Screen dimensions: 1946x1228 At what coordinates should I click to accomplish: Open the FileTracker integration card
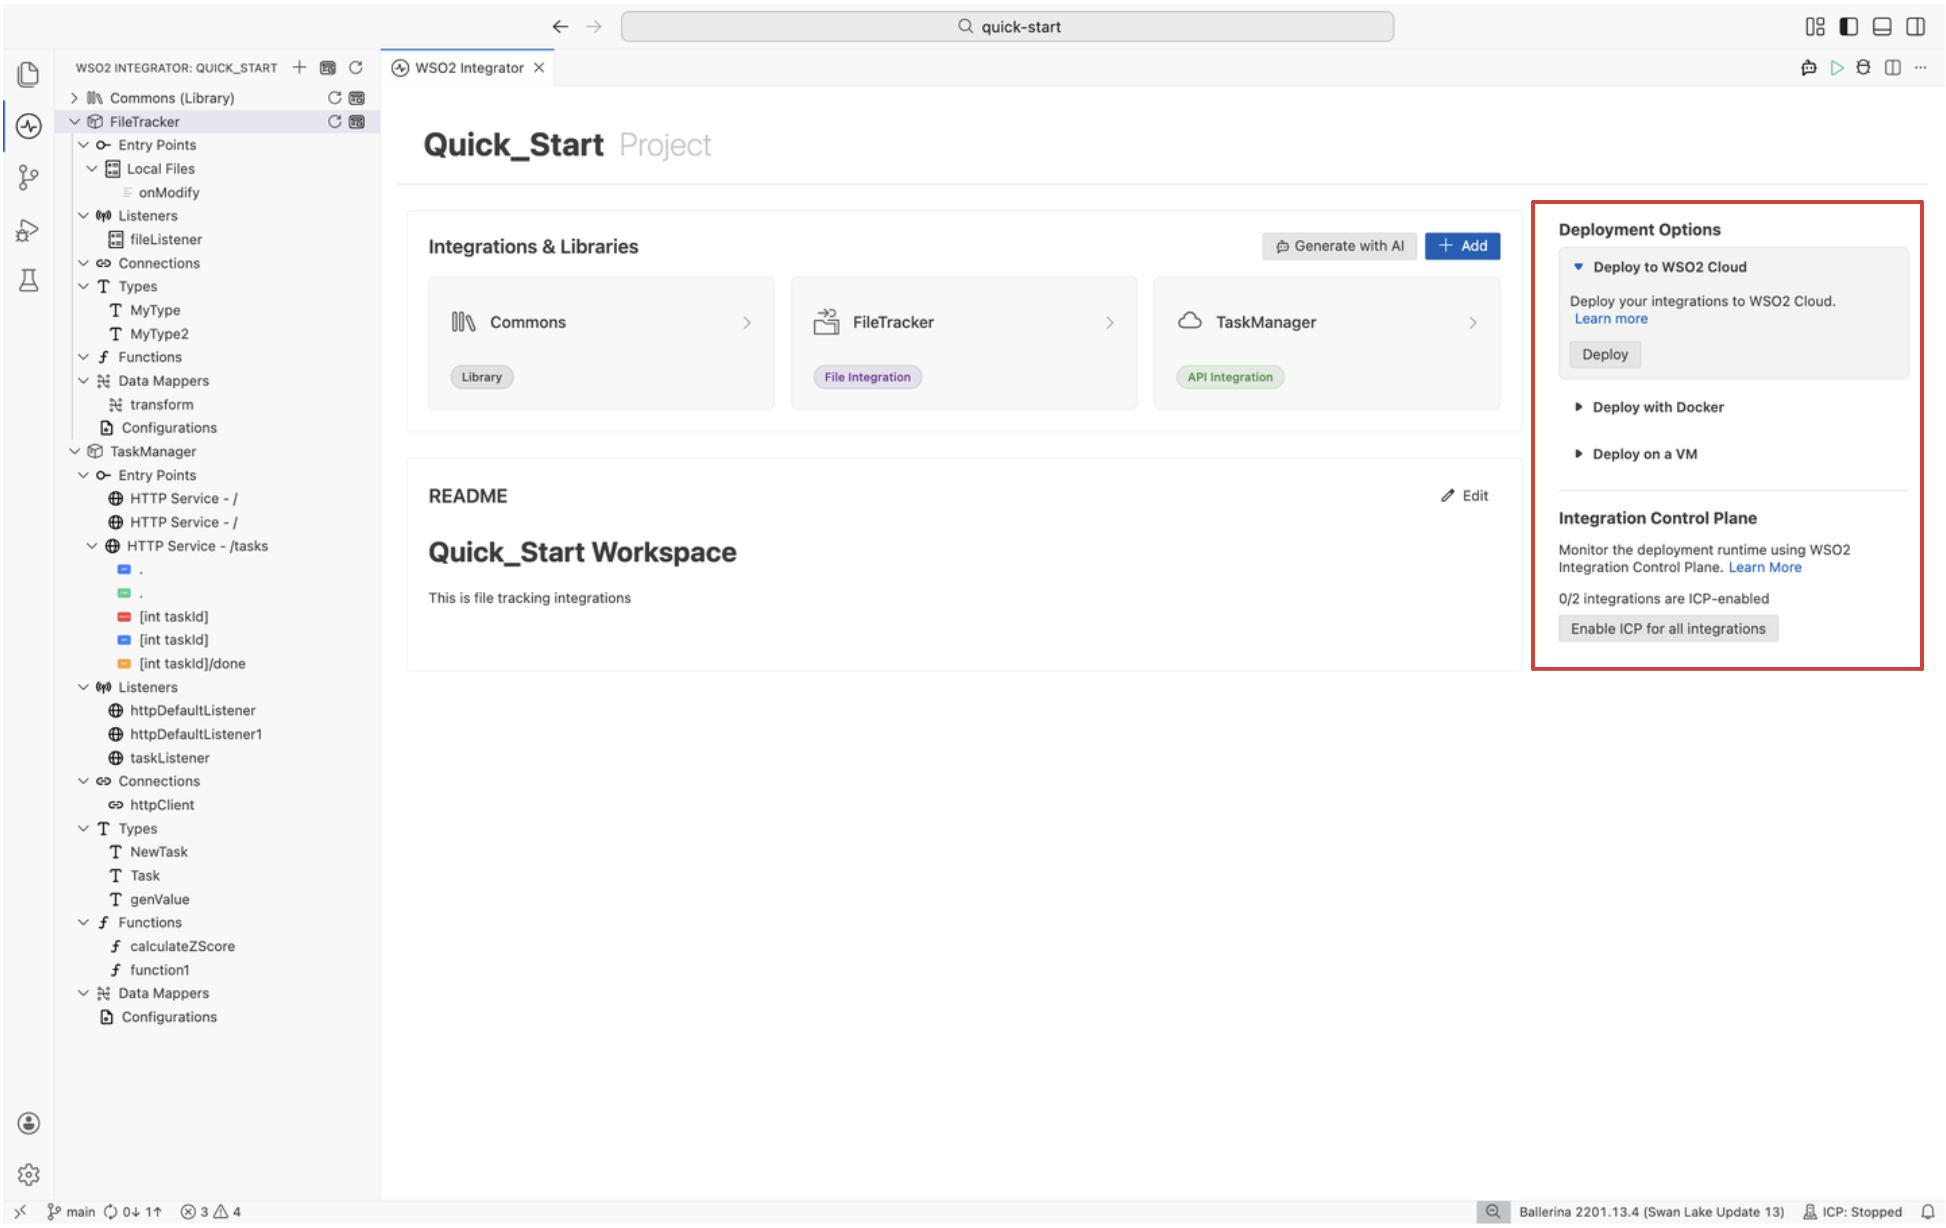coord(964,343)
